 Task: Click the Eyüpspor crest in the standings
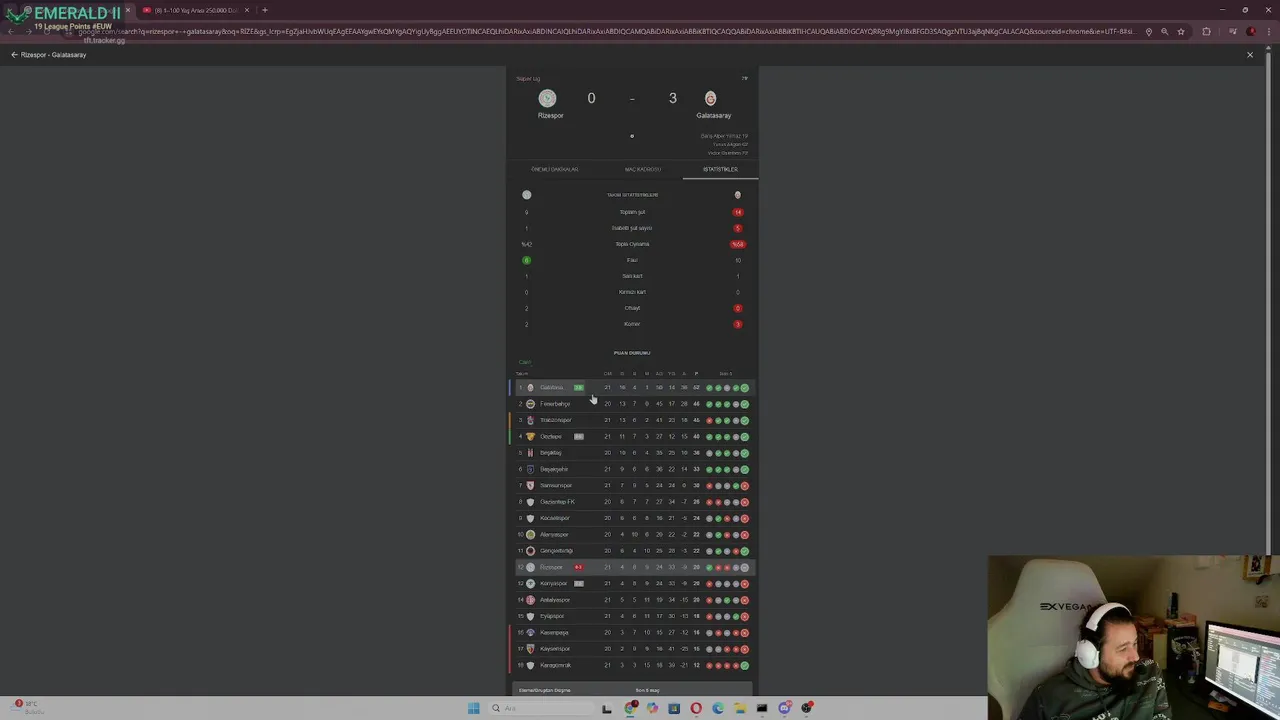coord(530,616)
